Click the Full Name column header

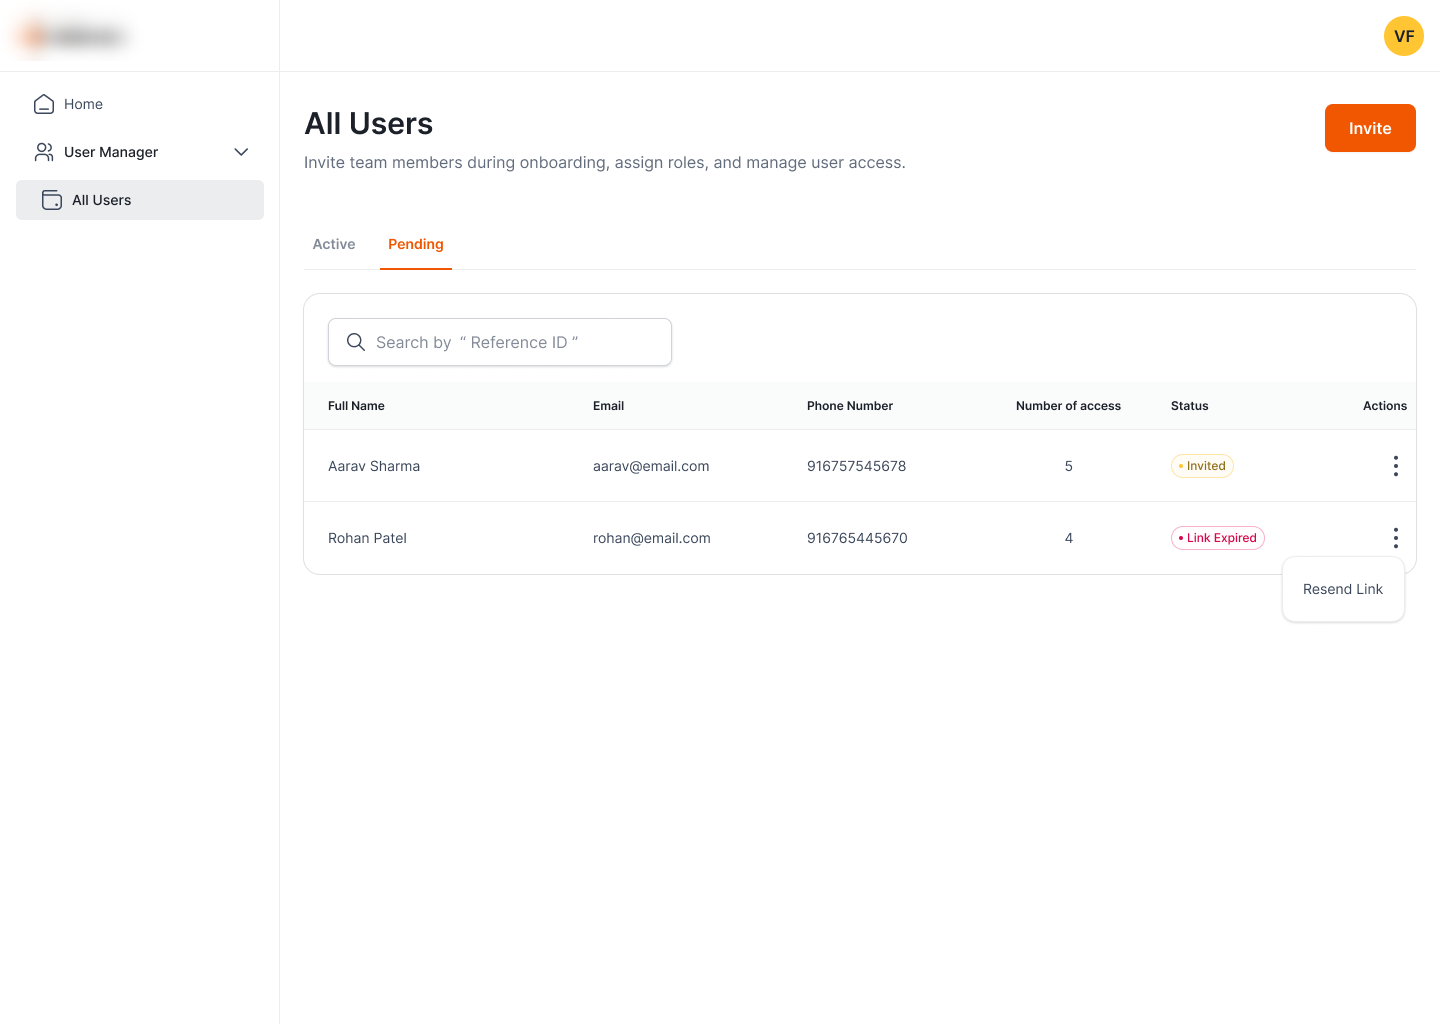(x=356, y=406)
